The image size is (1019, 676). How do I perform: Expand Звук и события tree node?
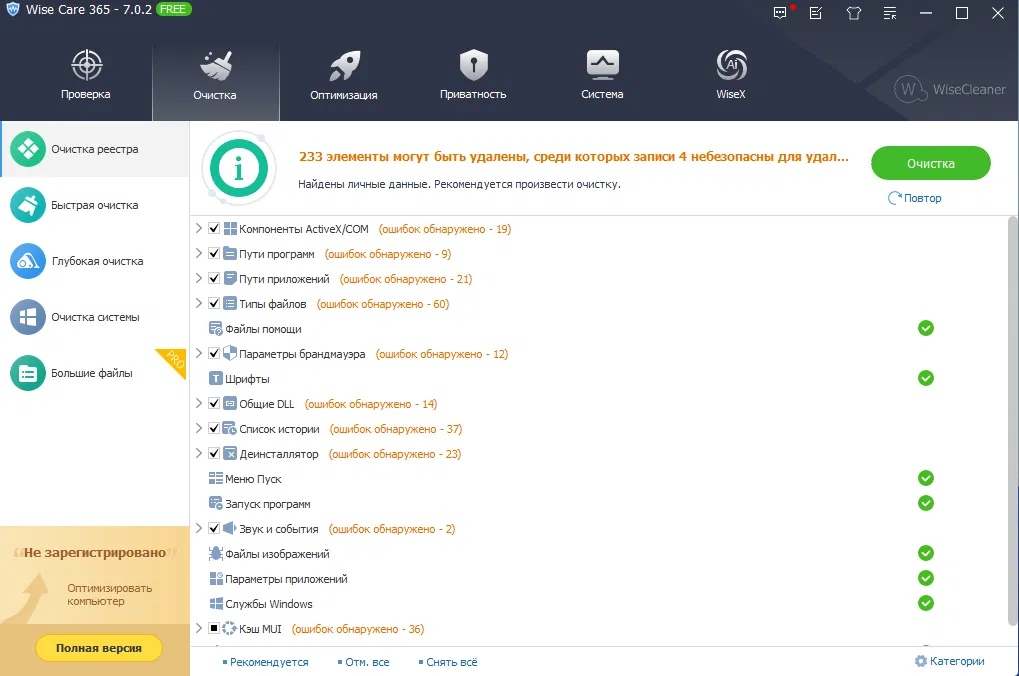(199, 528)
